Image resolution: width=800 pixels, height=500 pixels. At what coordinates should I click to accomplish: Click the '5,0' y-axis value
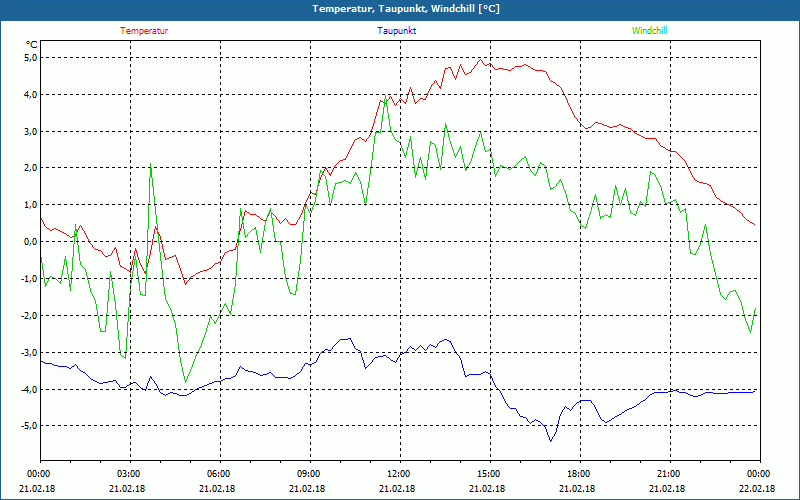click(x=31, y=58)
